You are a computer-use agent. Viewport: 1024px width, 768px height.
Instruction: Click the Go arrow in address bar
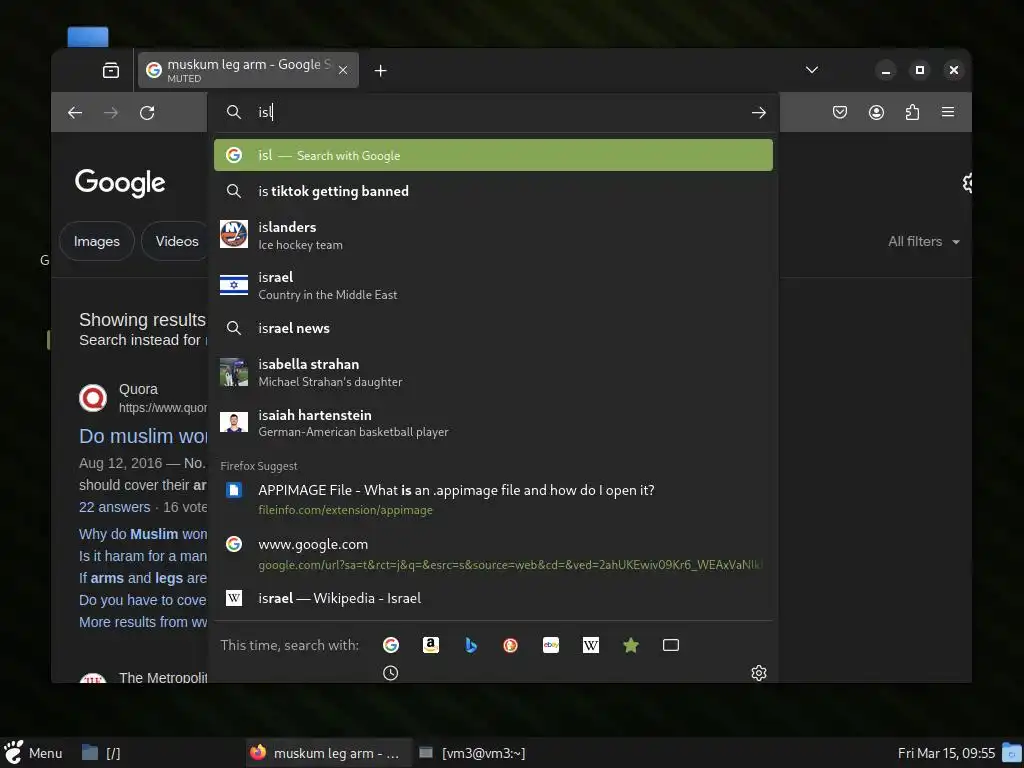[758, 112]
